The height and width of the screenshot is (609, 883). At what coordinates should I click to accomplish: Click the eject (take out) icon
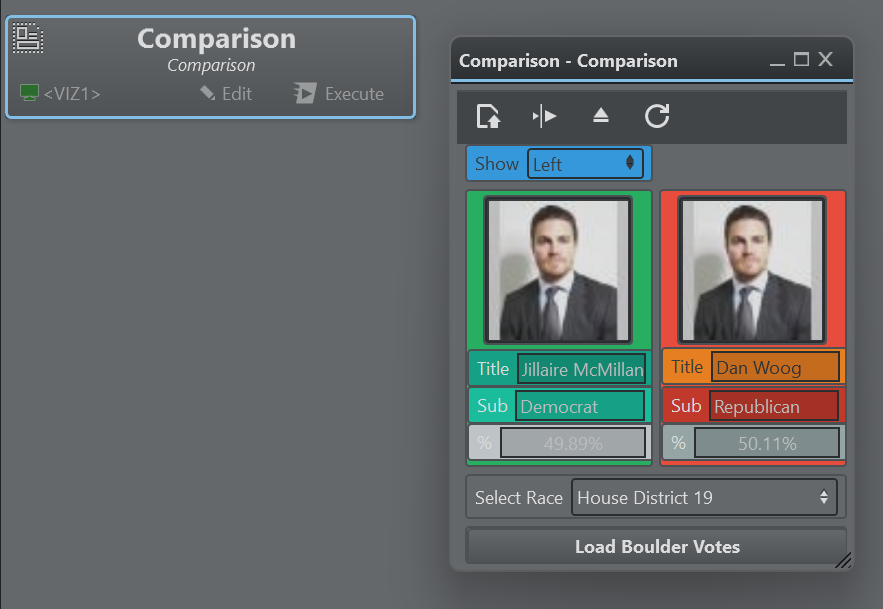600,116
